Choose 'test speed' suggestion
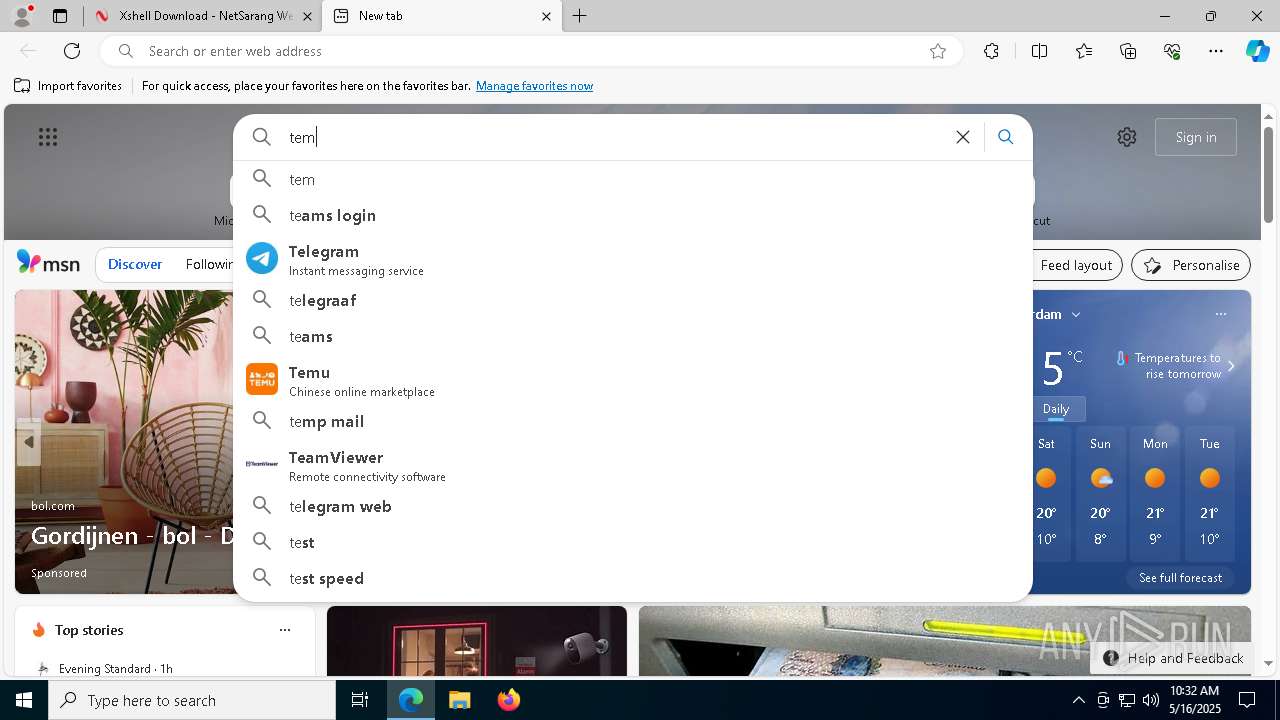 (x=632, y=578)
